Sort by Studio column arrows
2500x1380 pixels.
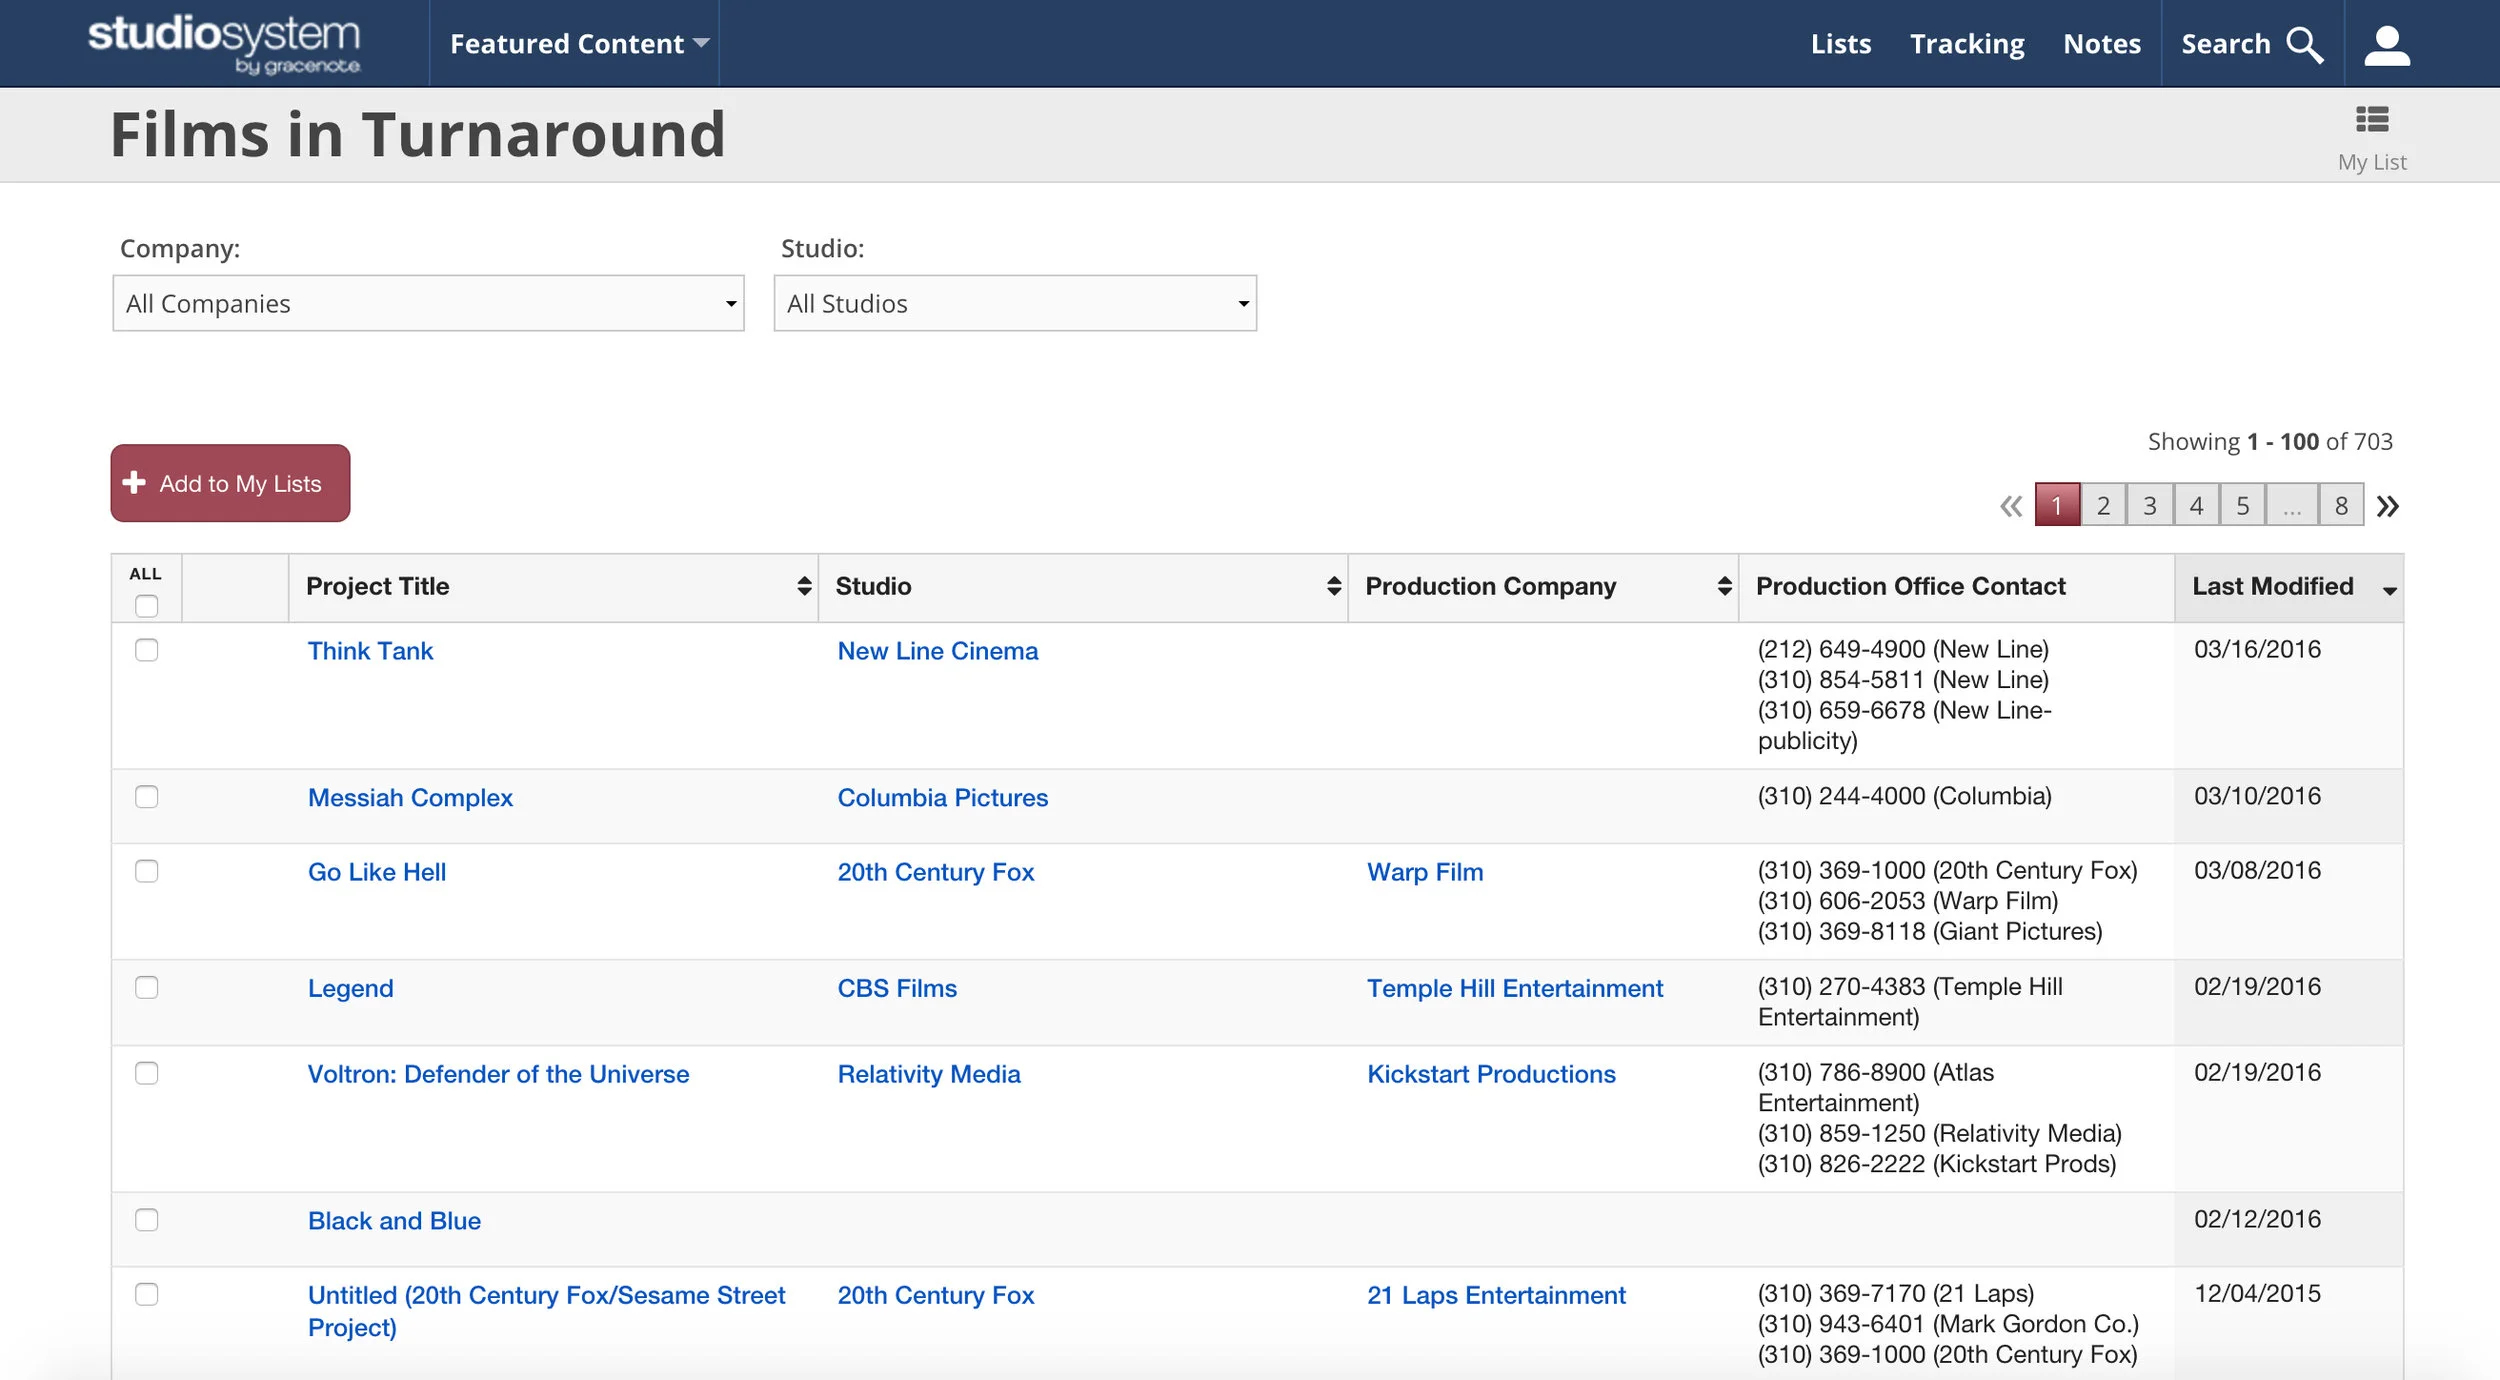coord(1333,586)
